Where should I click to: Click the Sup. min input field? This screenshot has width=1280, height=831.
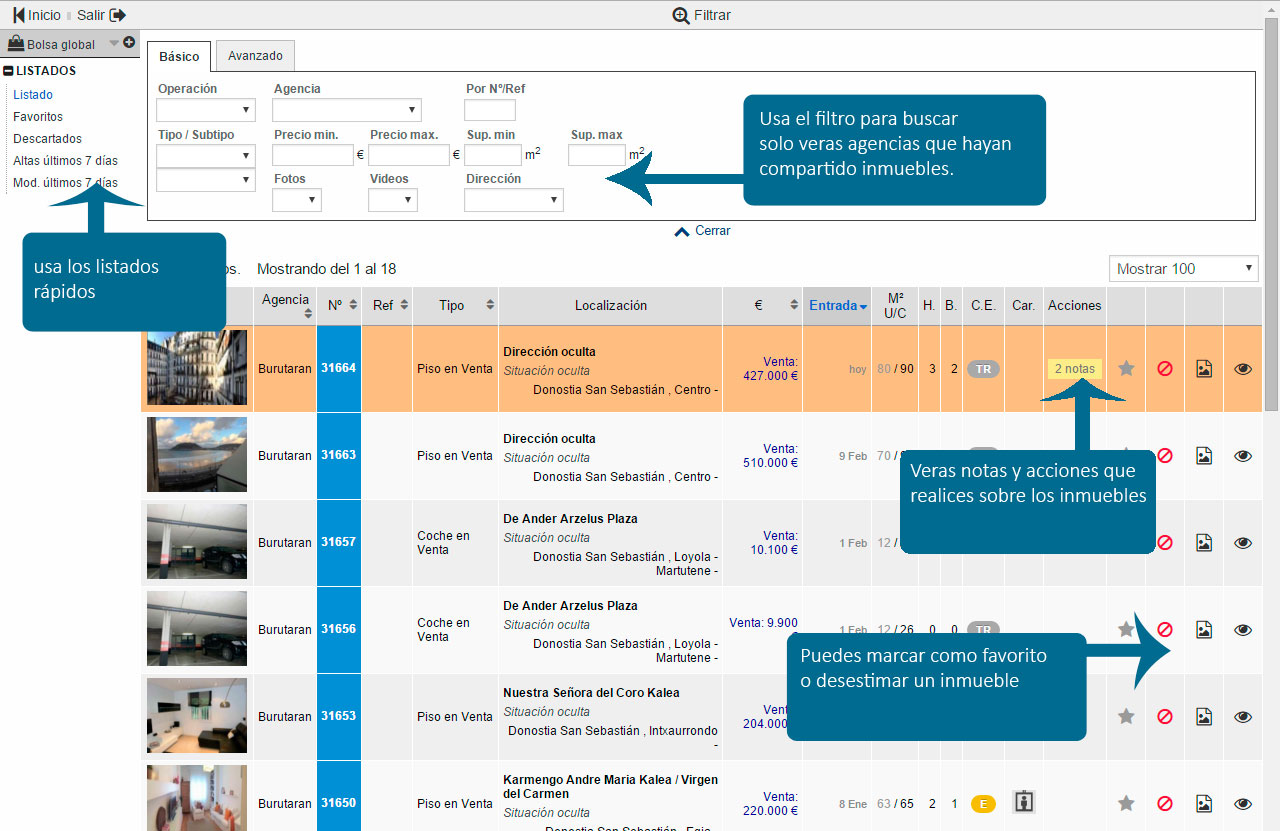(x=493, y=155)
